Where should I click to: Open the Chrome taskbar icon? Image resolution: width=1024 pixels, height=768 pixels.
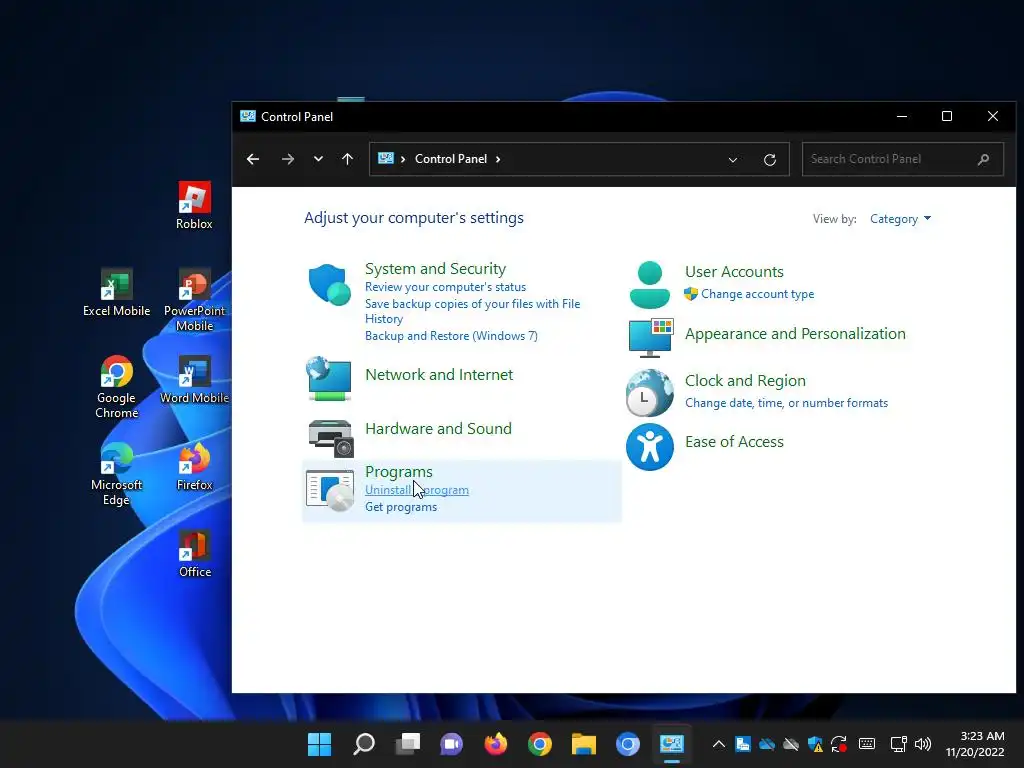[x=539, y=744]
